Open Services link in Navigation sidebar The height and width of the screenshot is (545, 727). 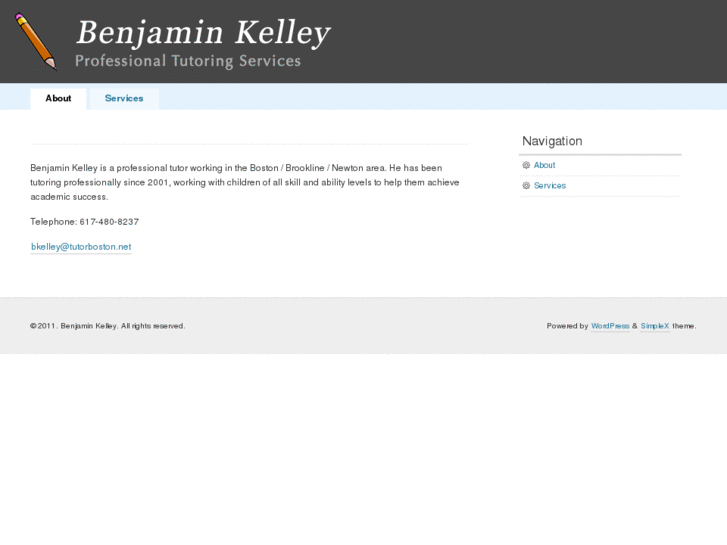[550, 186]
